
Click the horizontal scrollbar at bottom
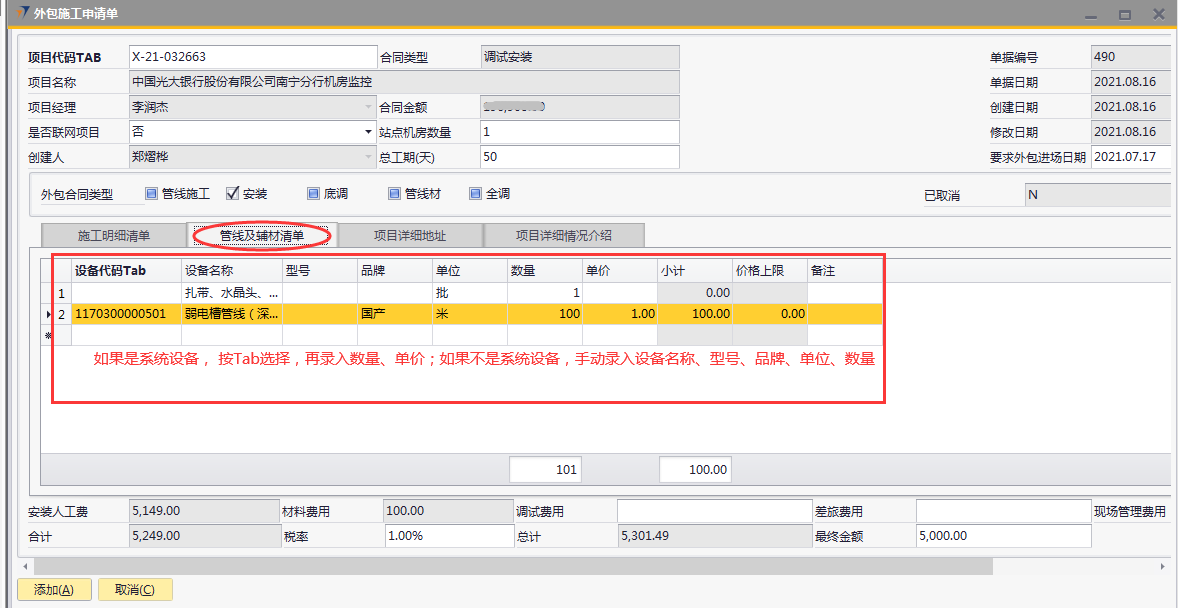point(500,566)
